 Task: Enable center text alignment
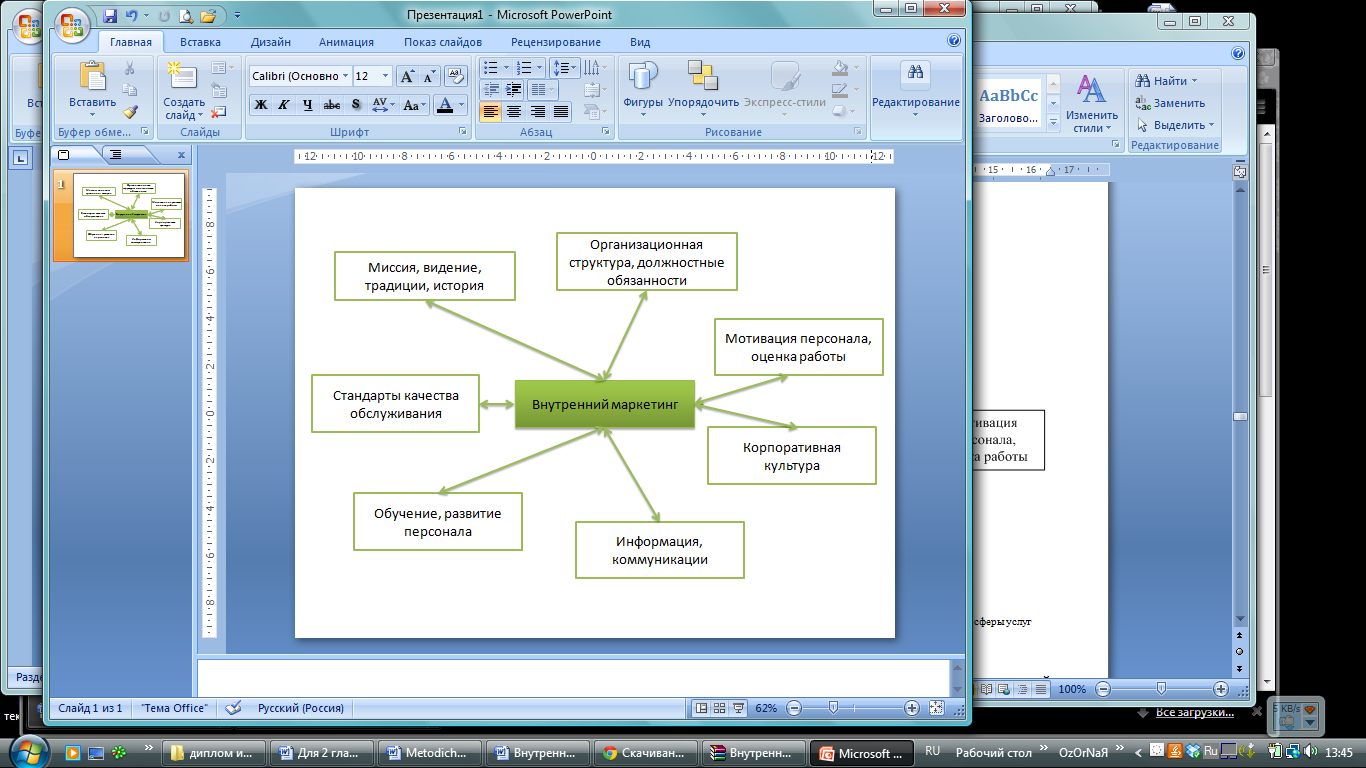point(514,112)
